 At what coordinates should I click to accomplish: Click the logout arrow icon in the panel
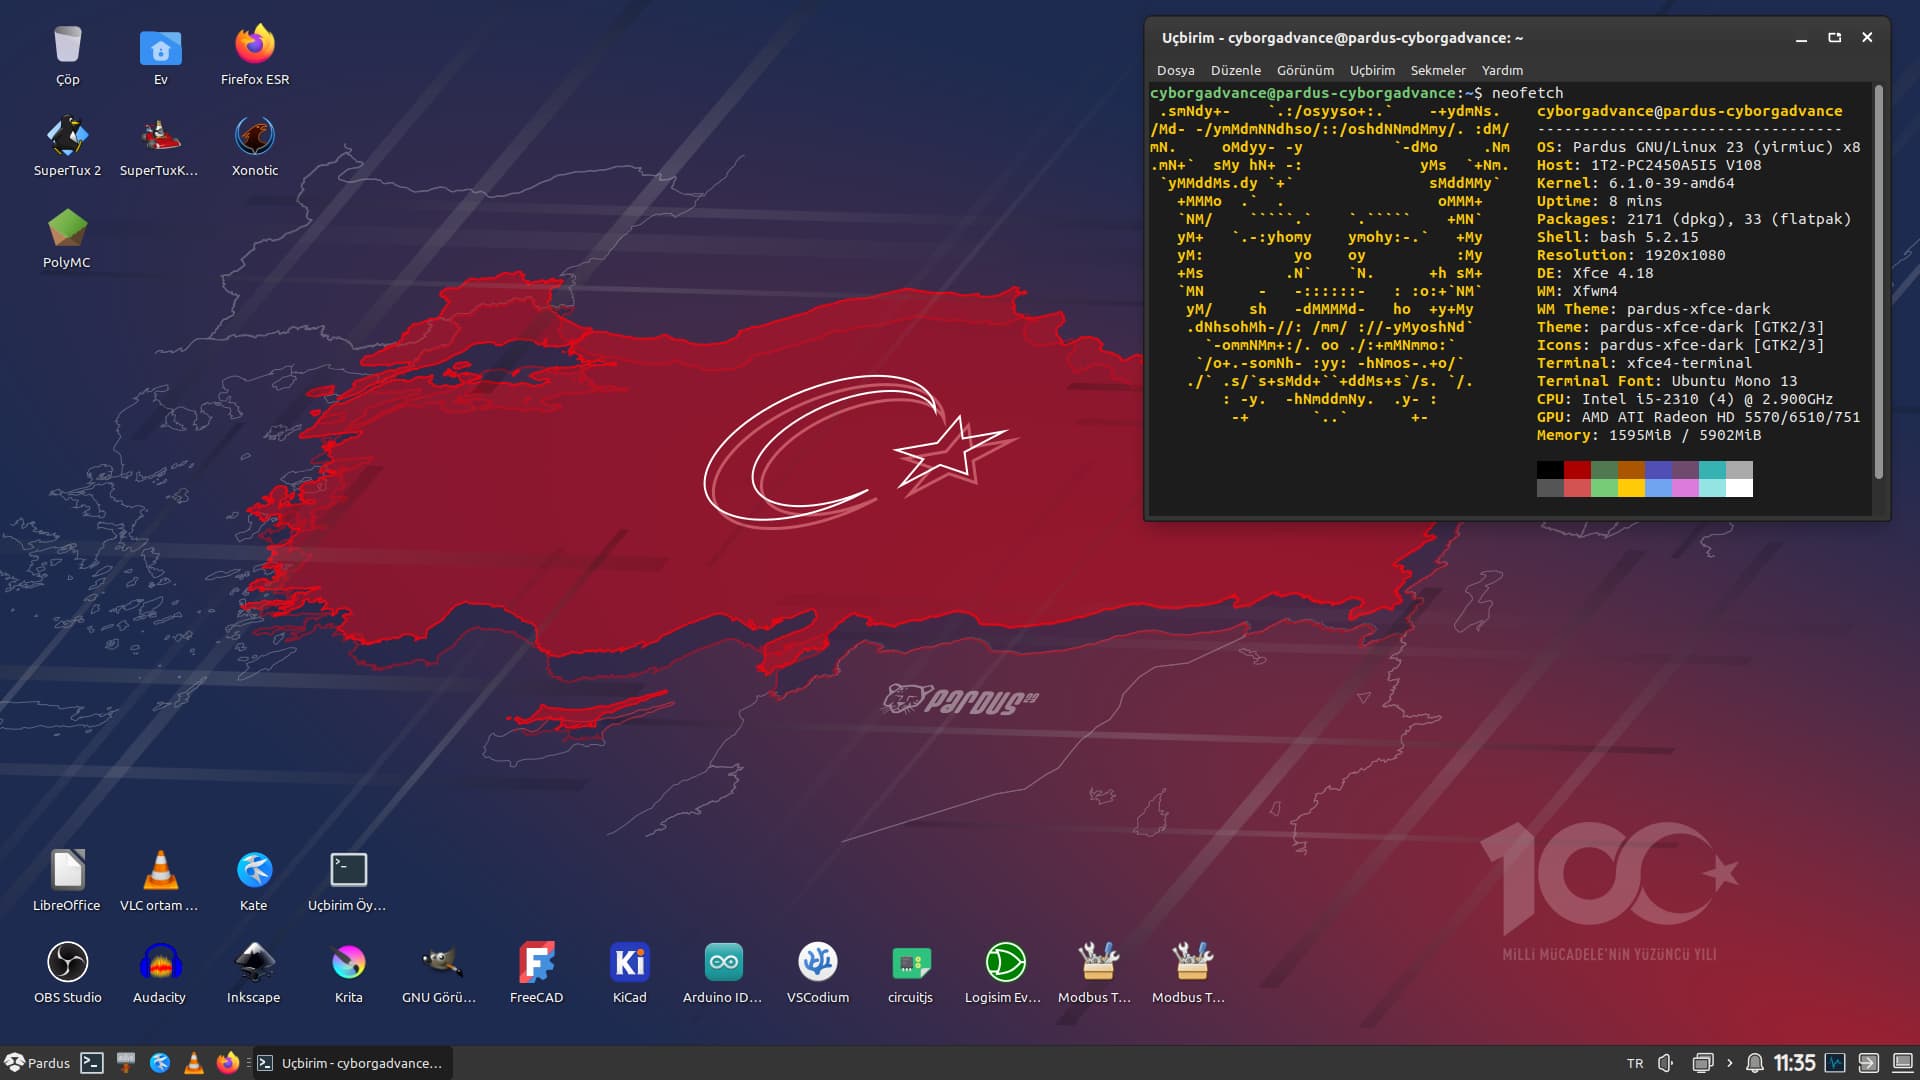tap(1868, 1063)
